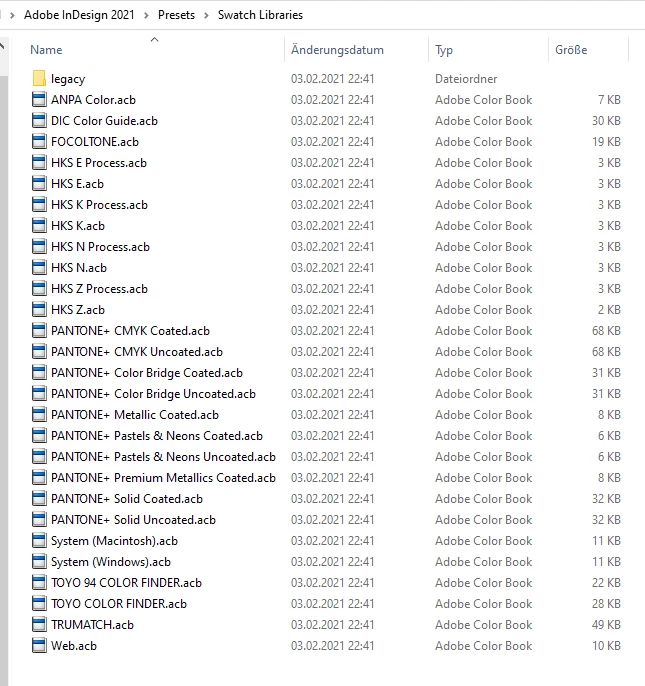Click the Swatch Libraries breadcrumb segment
The image size is (645, 686).
point(260,15)
